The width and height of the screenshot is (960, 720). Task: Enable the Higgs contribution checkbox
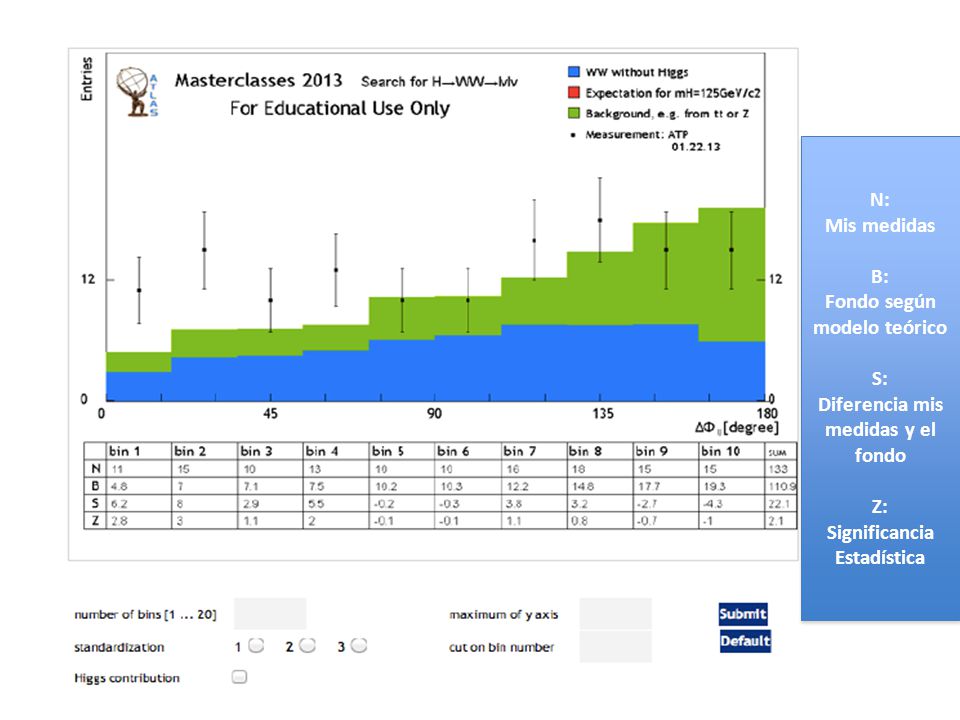pyautogui.click(x=239, y=677)
